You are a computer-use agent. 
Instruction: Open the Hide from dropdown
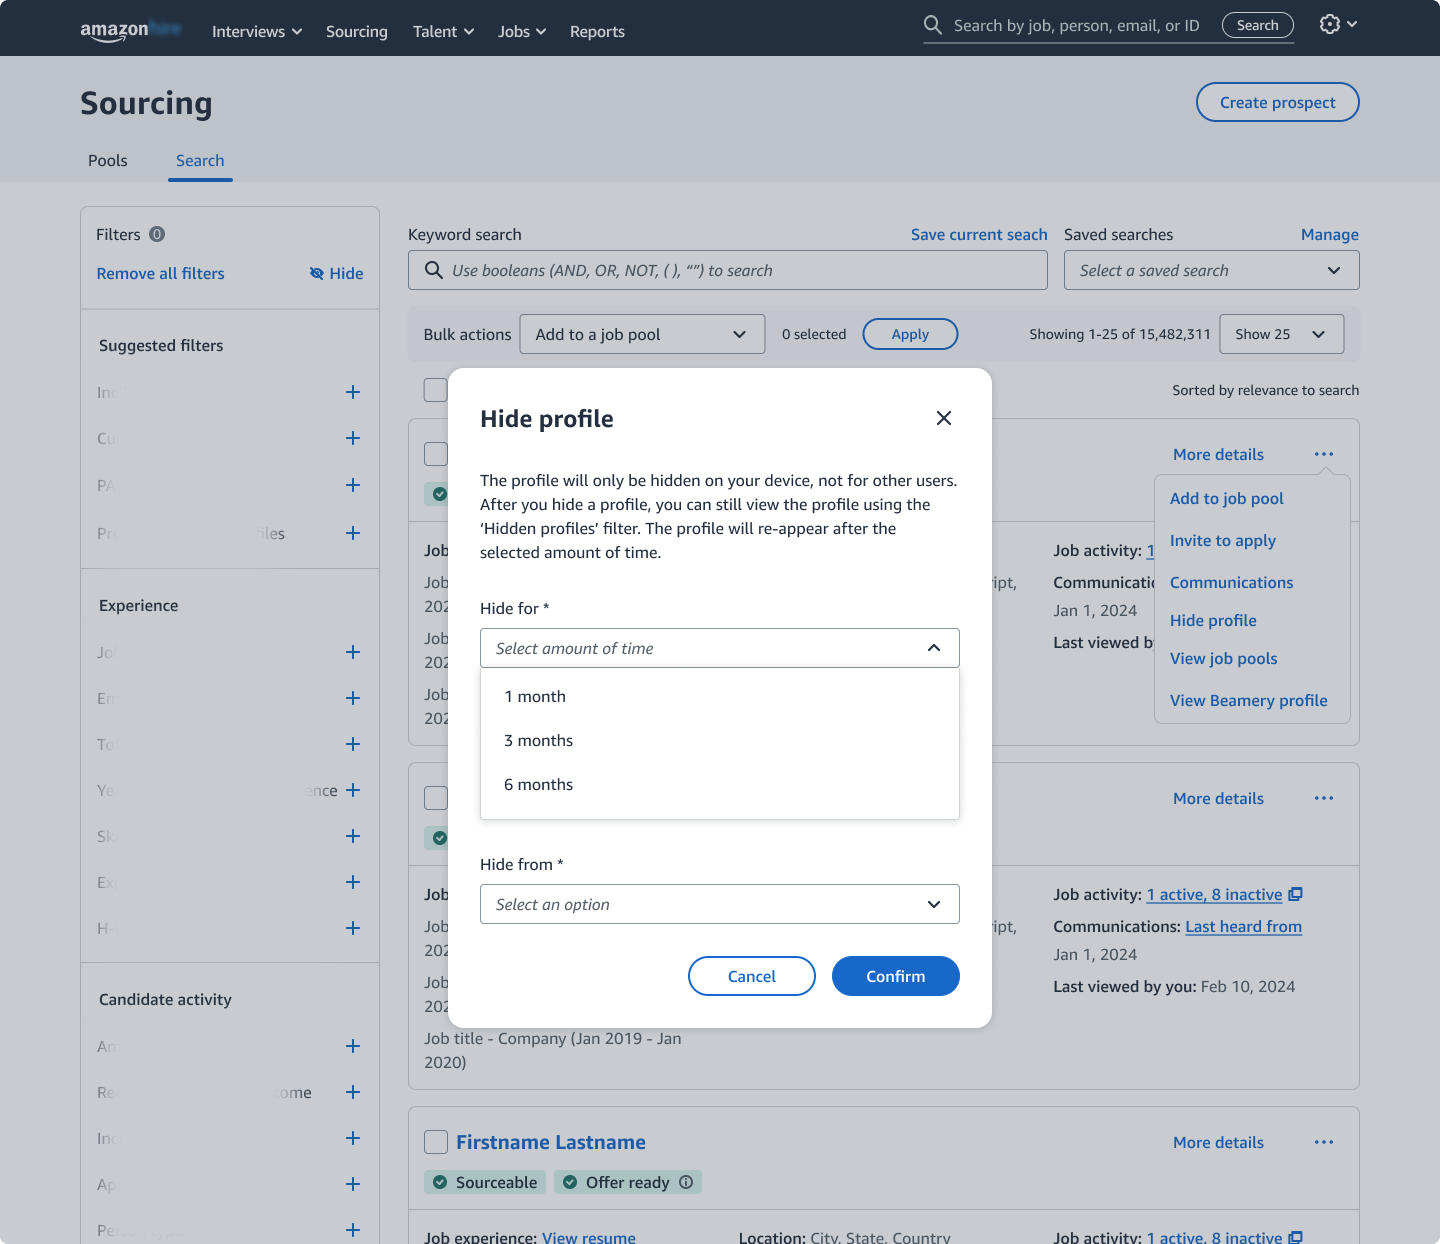pos(720,904)
